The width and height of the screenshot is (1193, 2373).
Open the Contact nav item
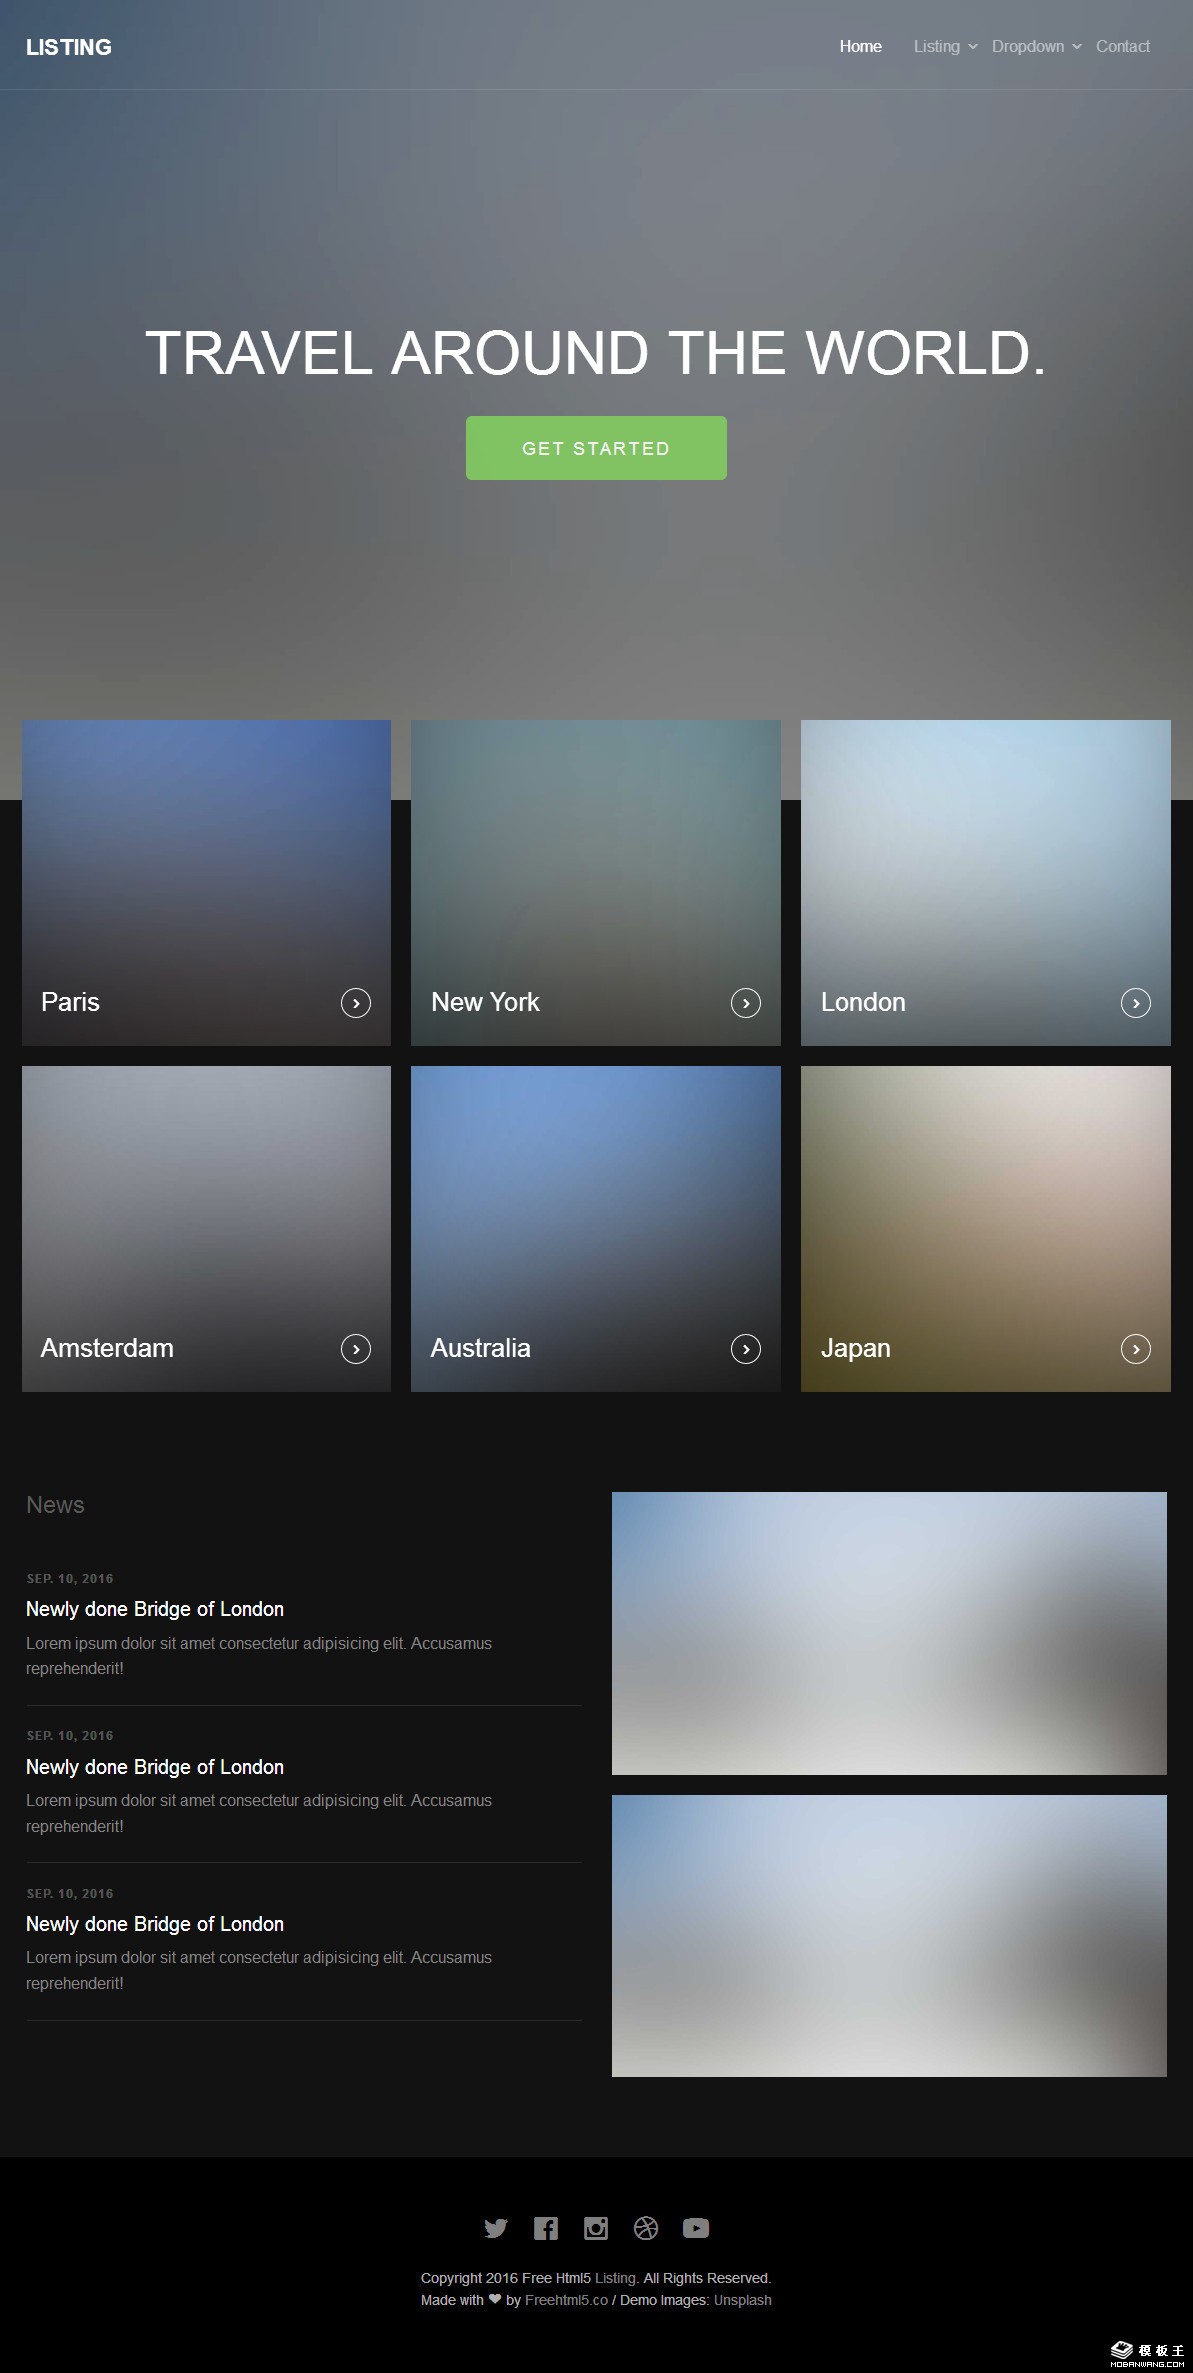pos(1122,46)
